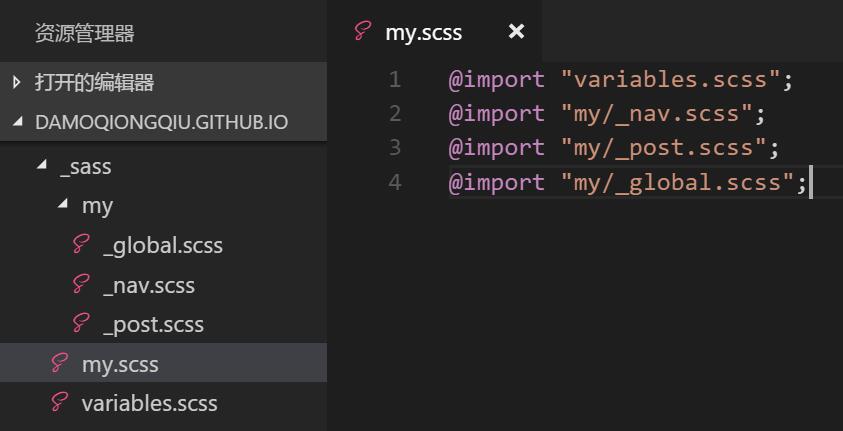
Task: Close the my.scss editor tab
Action: (x=516, y=32)
